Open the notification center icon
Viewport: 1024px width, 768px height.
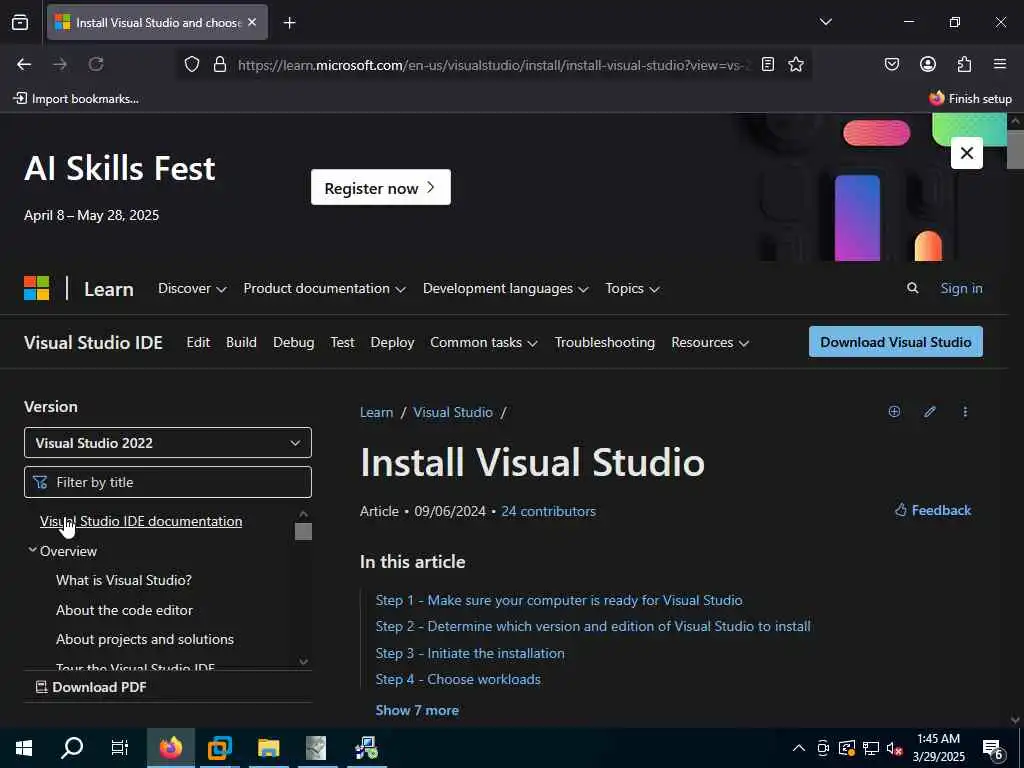coord(993,748)
